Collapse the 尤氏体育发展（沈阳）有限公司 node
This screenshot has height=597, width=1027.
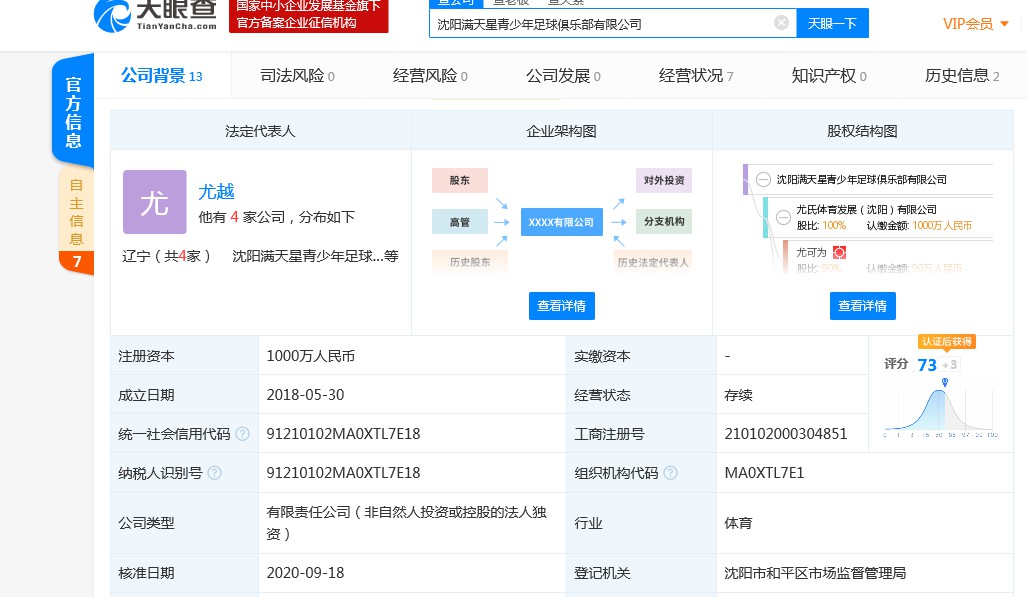click(783, 217)
